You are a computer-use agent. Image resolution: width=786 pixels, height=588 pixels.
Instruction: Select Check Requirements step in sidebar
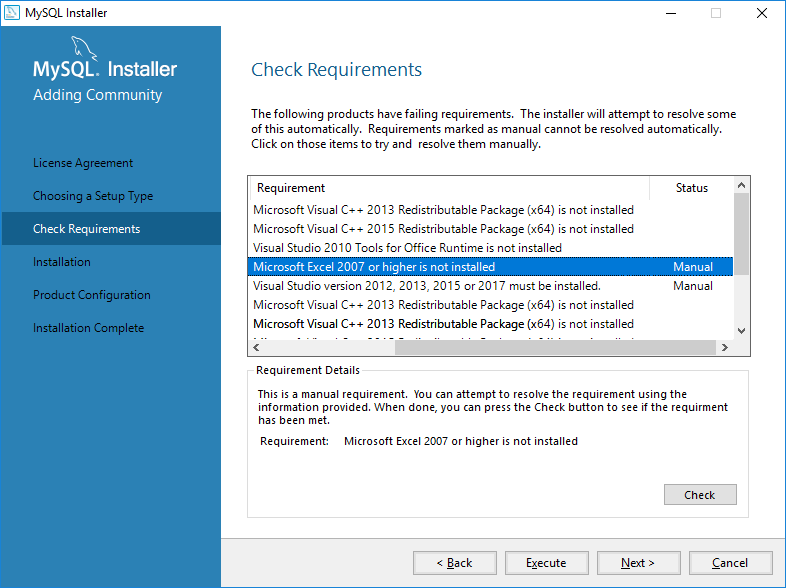tap(111, 229)
